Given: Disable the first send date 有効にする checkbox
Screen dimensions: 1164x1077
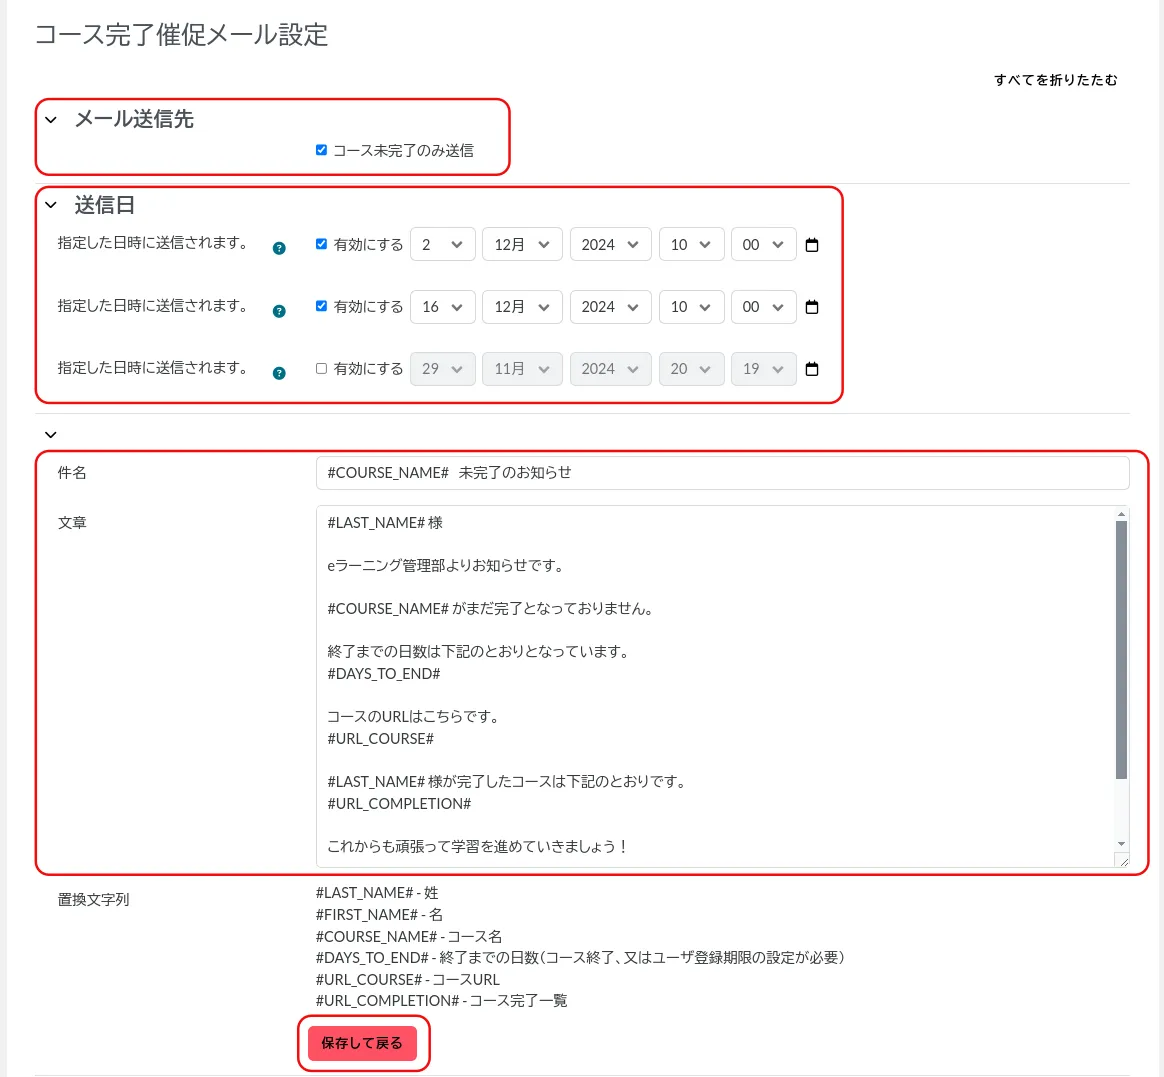Looking at the screenshot, I should pyautogui.click(x=321, y=244).
